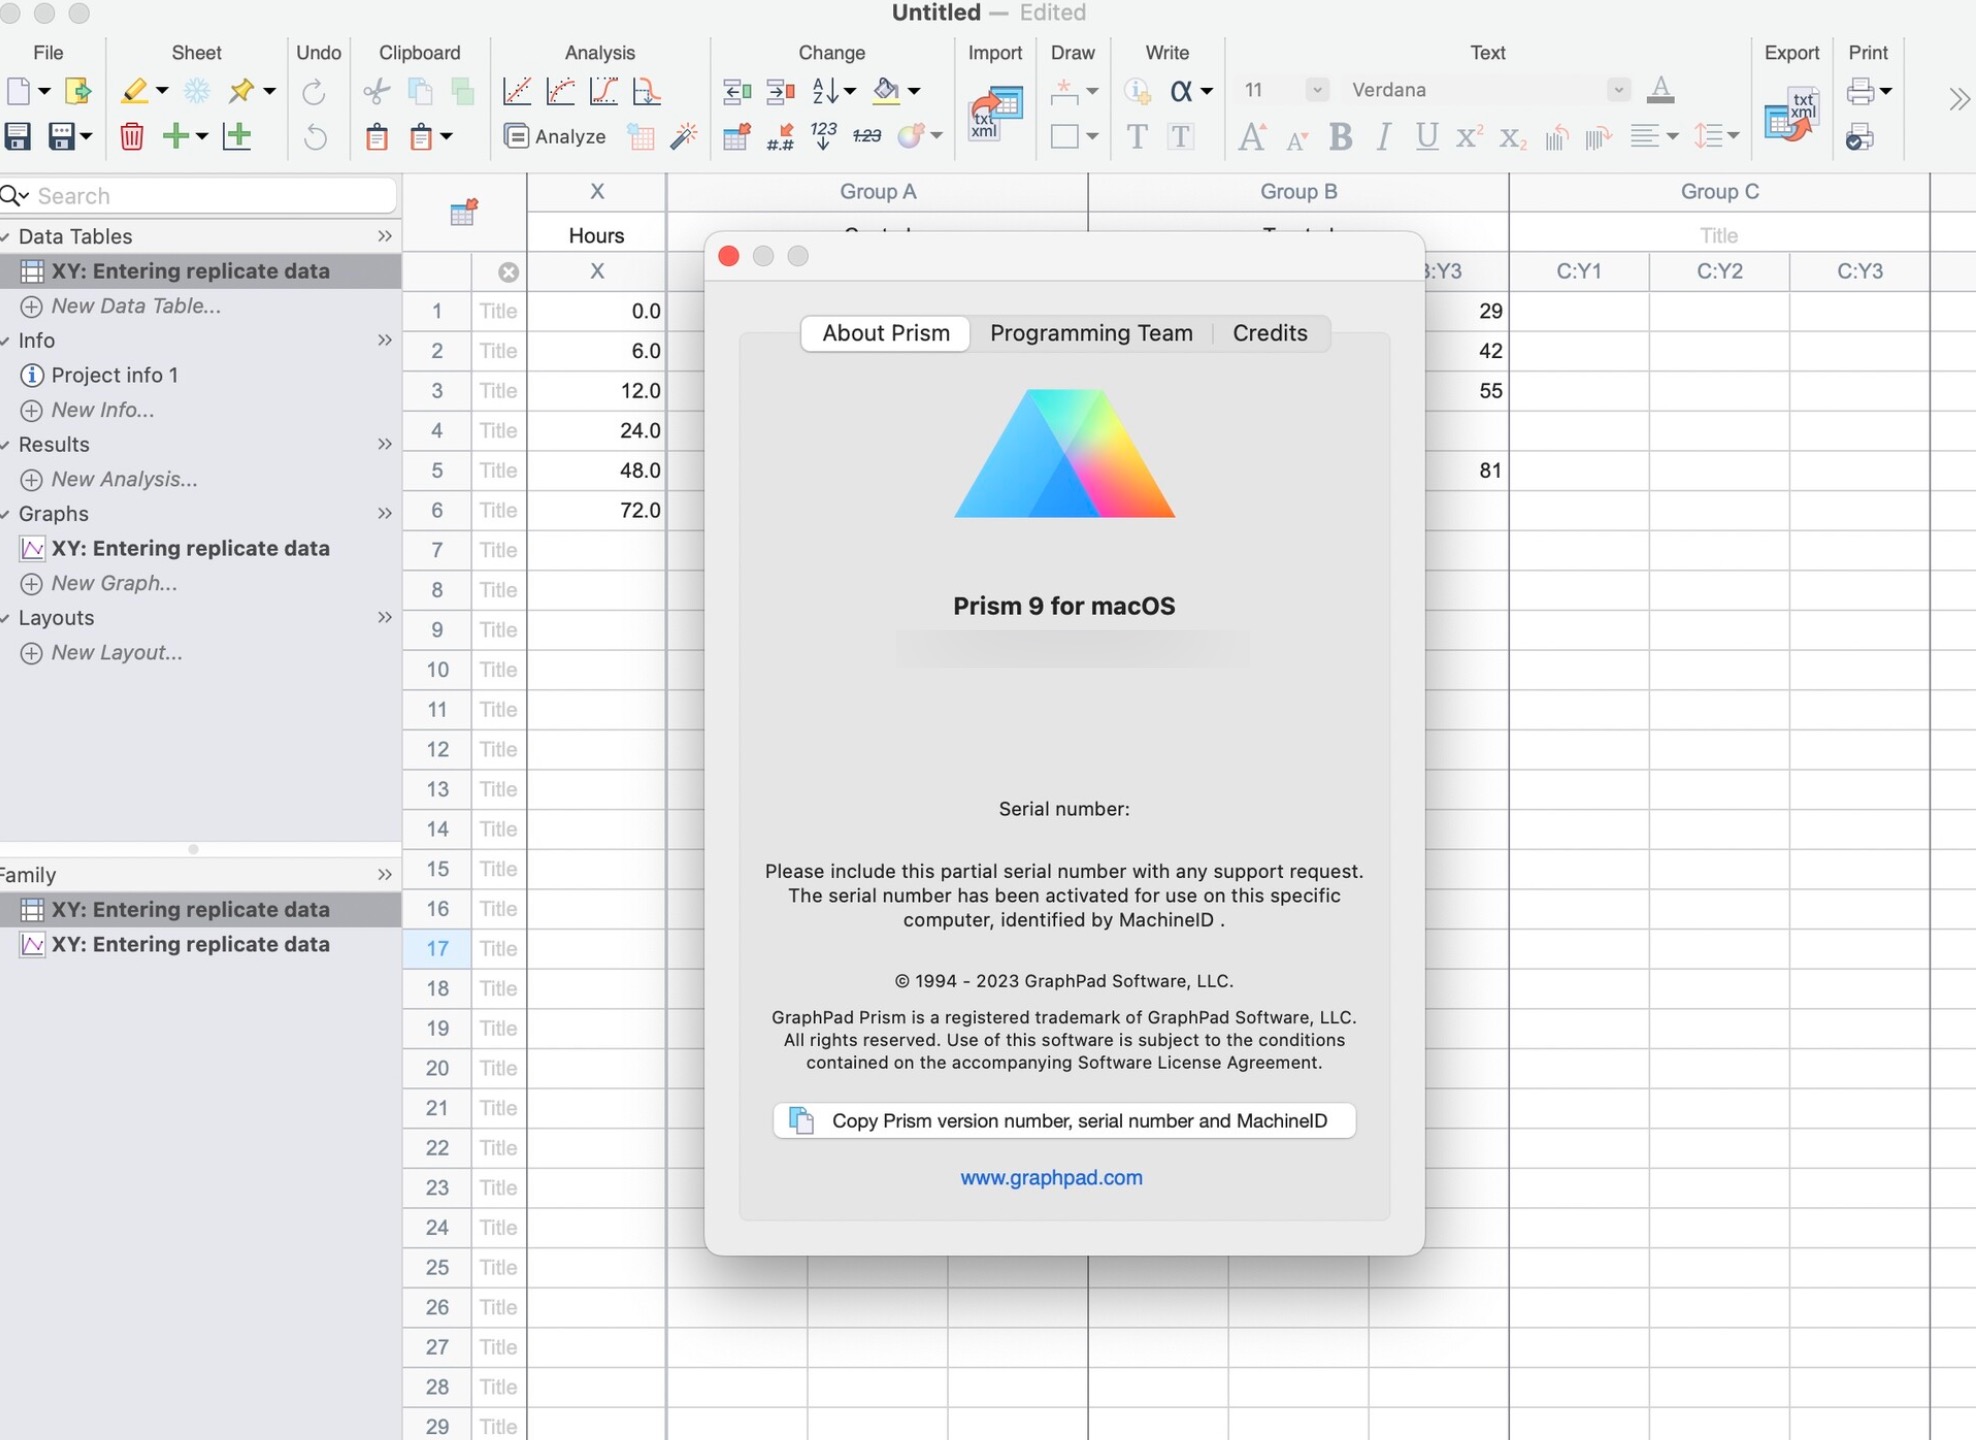The height and width of the screenshot is (1440, 1976).
Task: Select Project info 1
Action: click(x=114, y=375)
